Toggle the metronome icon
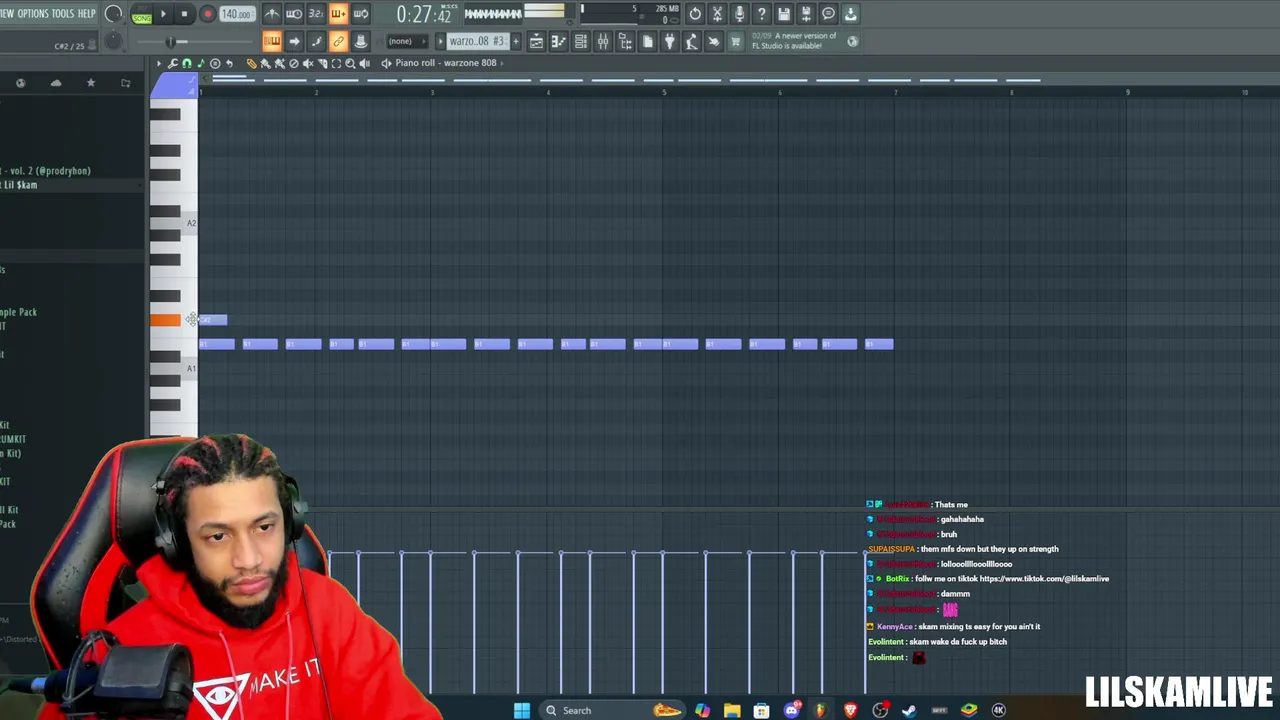Viewport: 1280px width, 720px height. point(271,14)
